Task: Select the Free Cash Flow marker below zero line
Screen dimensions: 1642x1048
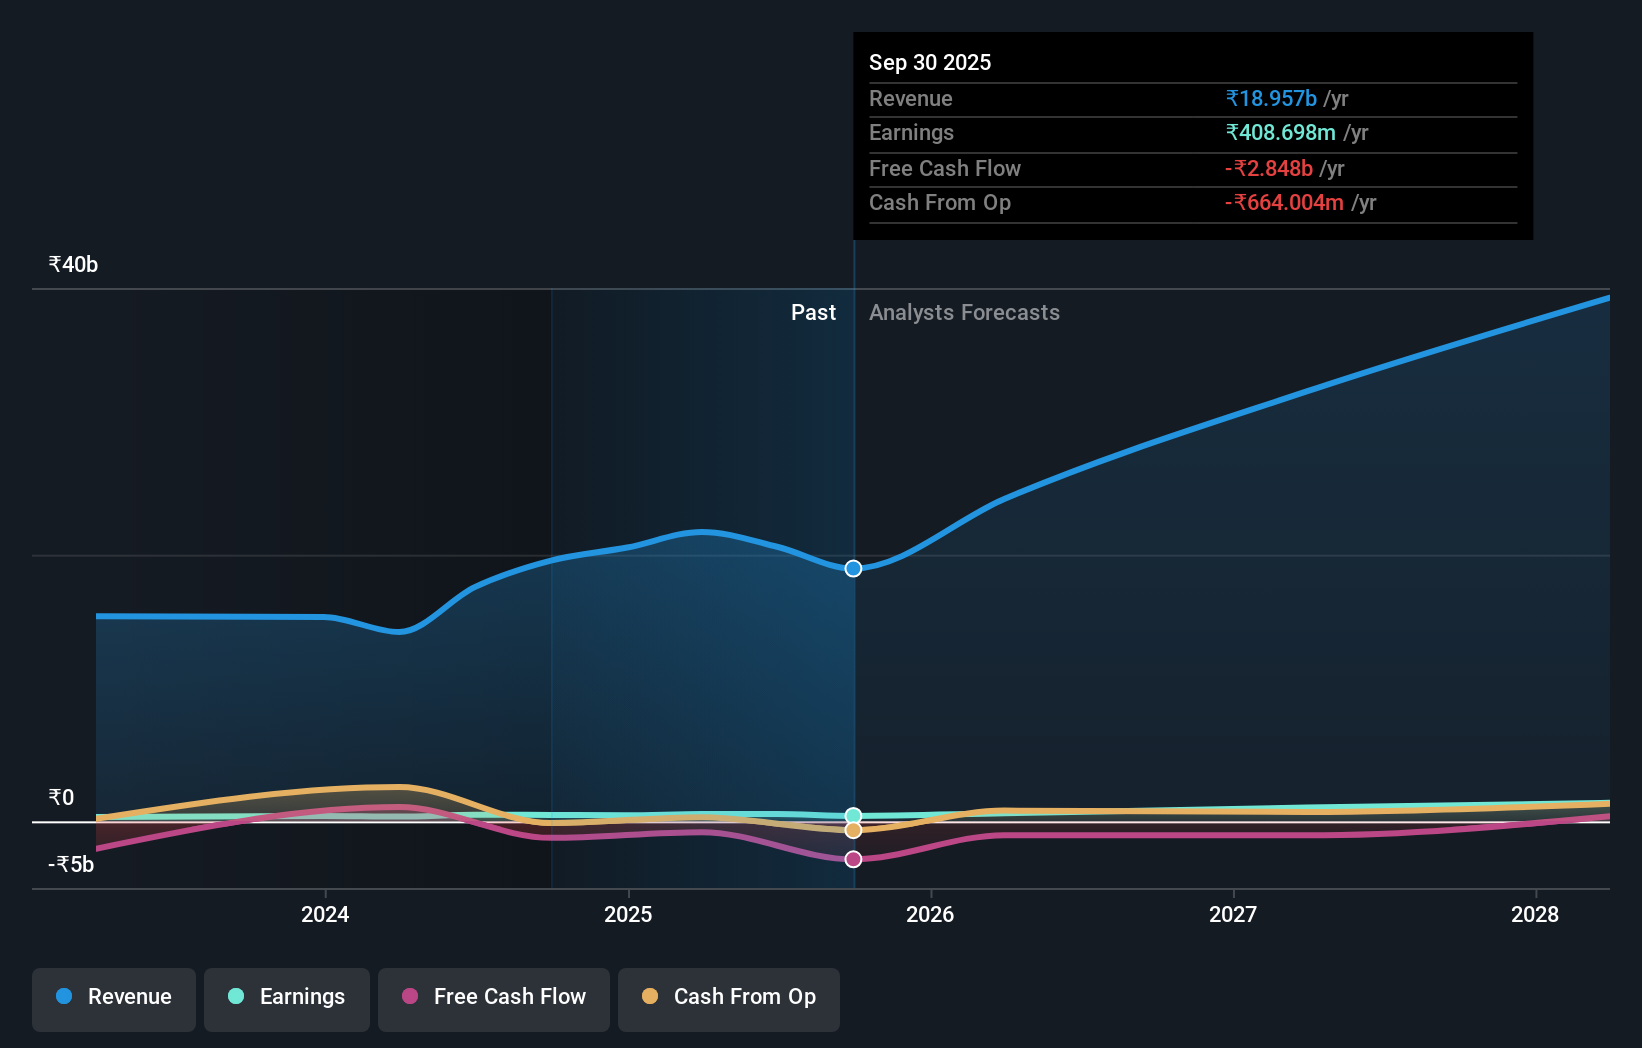Action: click(853, 858)
